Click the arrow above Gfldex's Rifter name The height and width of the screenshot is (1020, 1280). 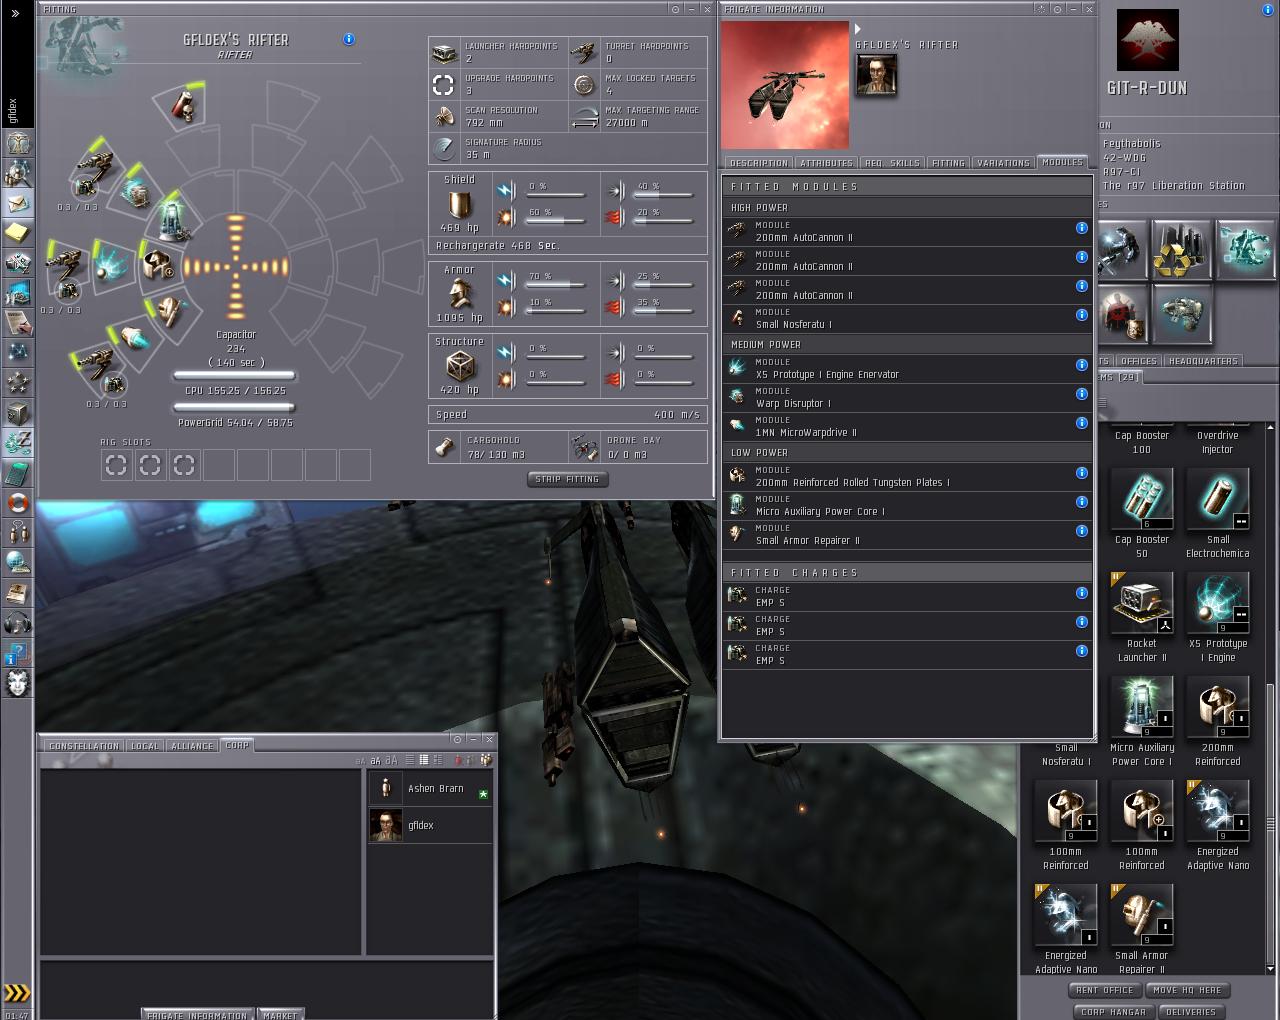pyautogui.click(x=858, y=29)
